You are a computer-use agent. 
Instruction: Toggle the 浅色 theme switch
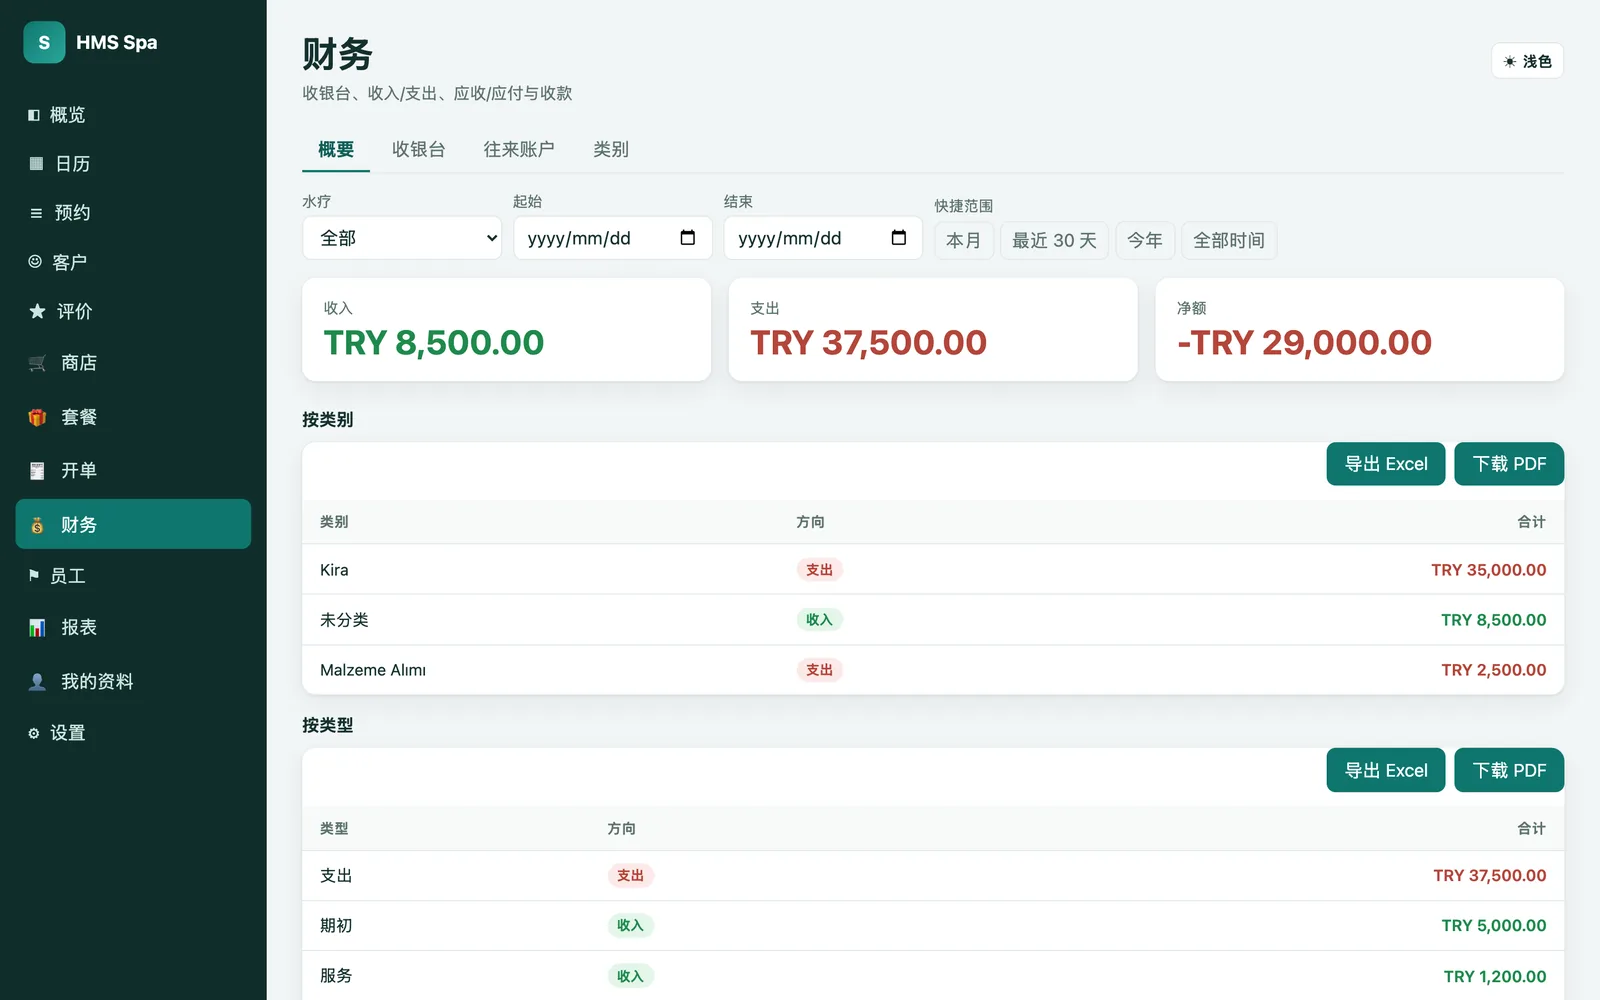pos(1527,61)
